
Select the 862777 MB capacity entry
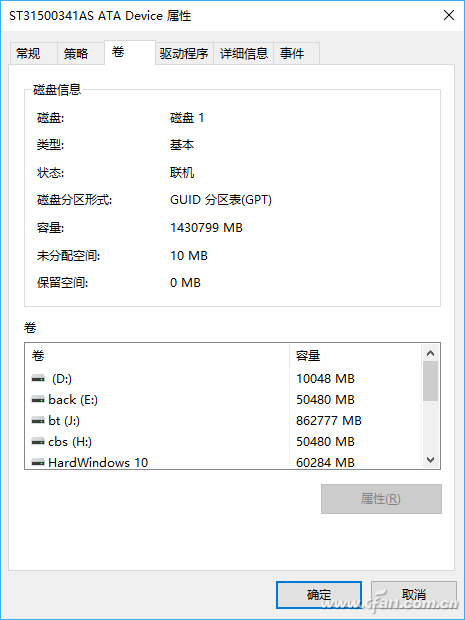(x=329, y=421)
